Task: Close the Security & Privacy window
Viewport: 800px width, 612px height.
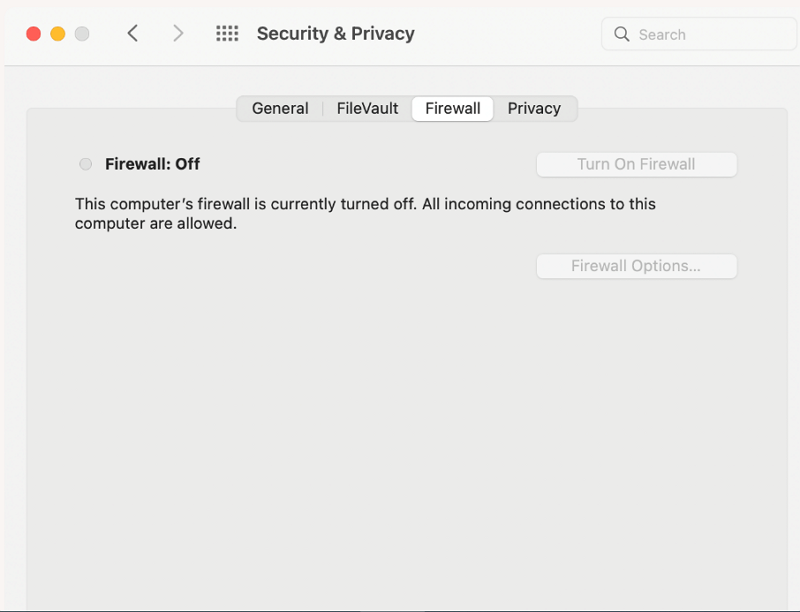Action: click(33, 33)
